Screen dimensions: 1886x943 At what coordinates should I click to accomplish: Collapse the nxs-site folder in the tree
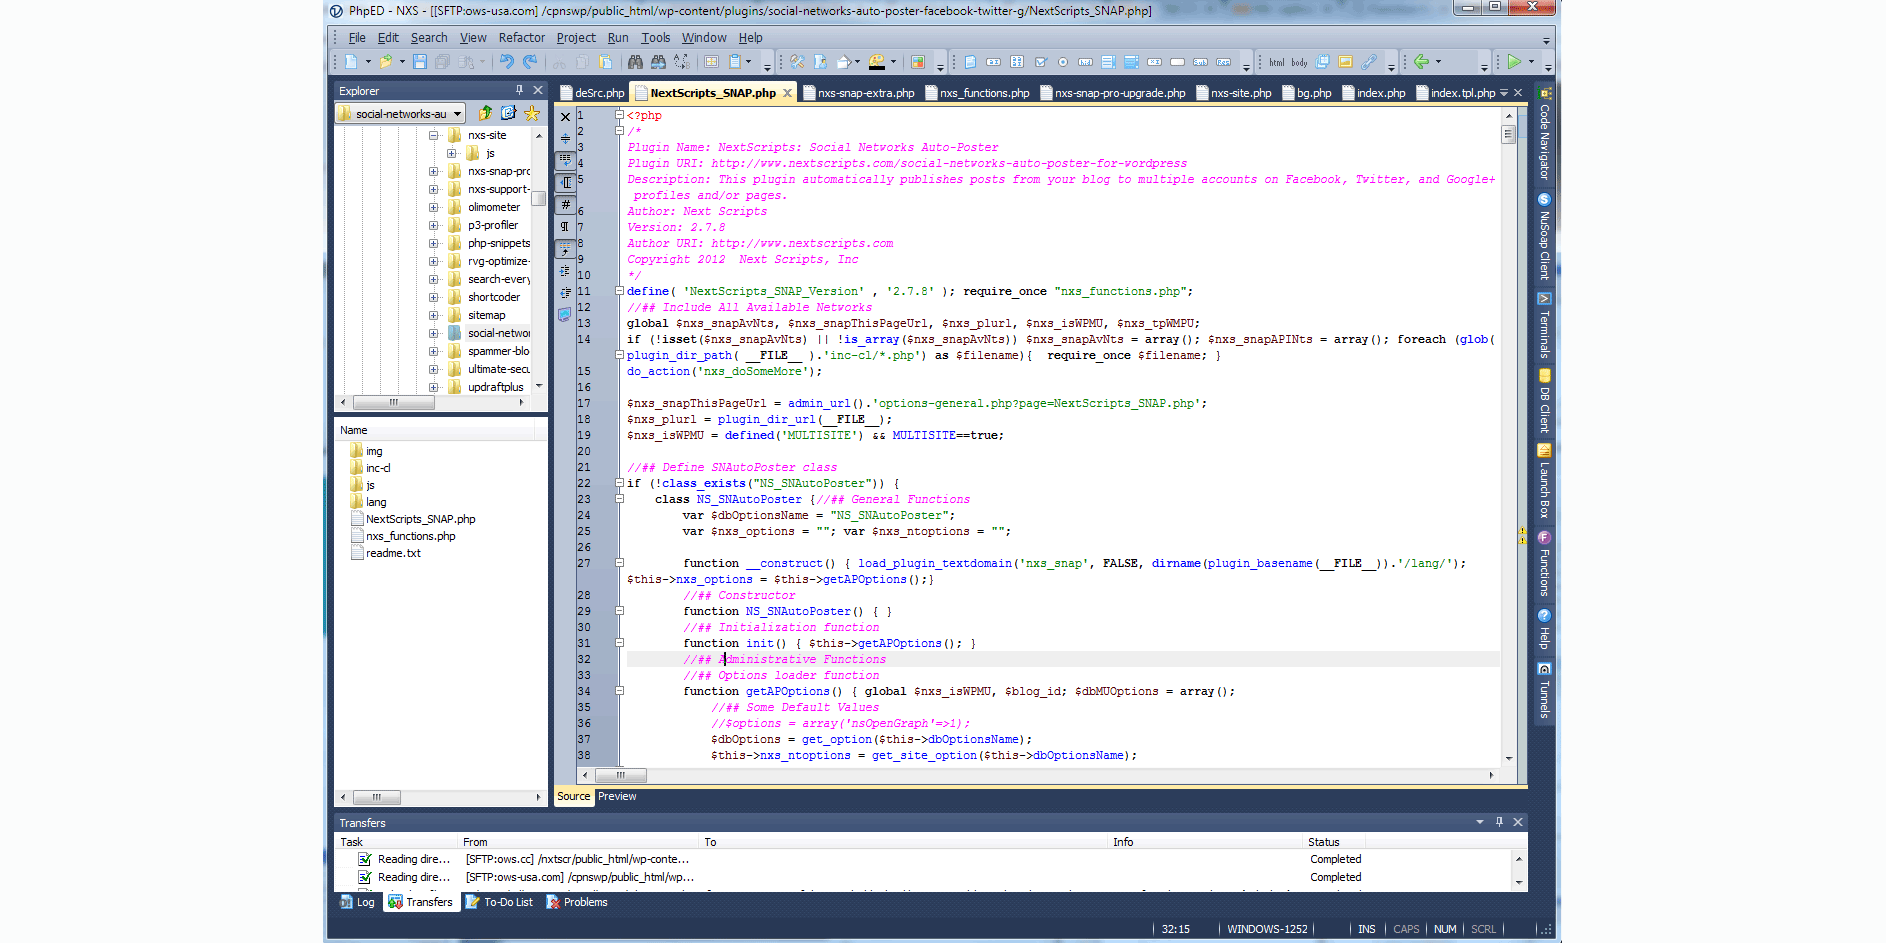pos(434,135)
